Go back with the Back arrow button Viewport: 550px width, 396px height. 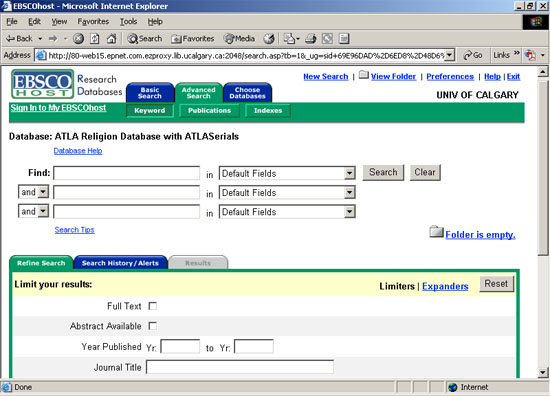pyautogui.click(x=19, y=39)
